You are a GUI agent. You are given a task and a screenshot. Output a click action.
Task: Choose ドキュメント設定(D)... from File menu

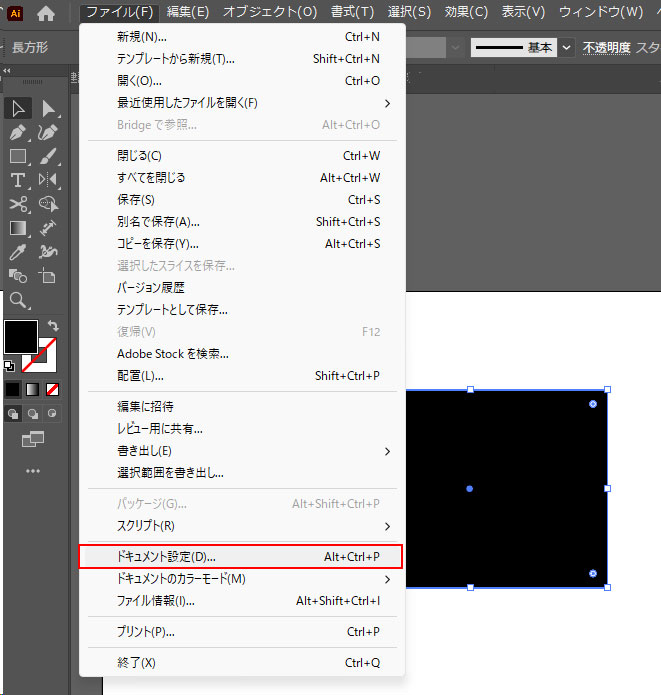click(241, 557)
